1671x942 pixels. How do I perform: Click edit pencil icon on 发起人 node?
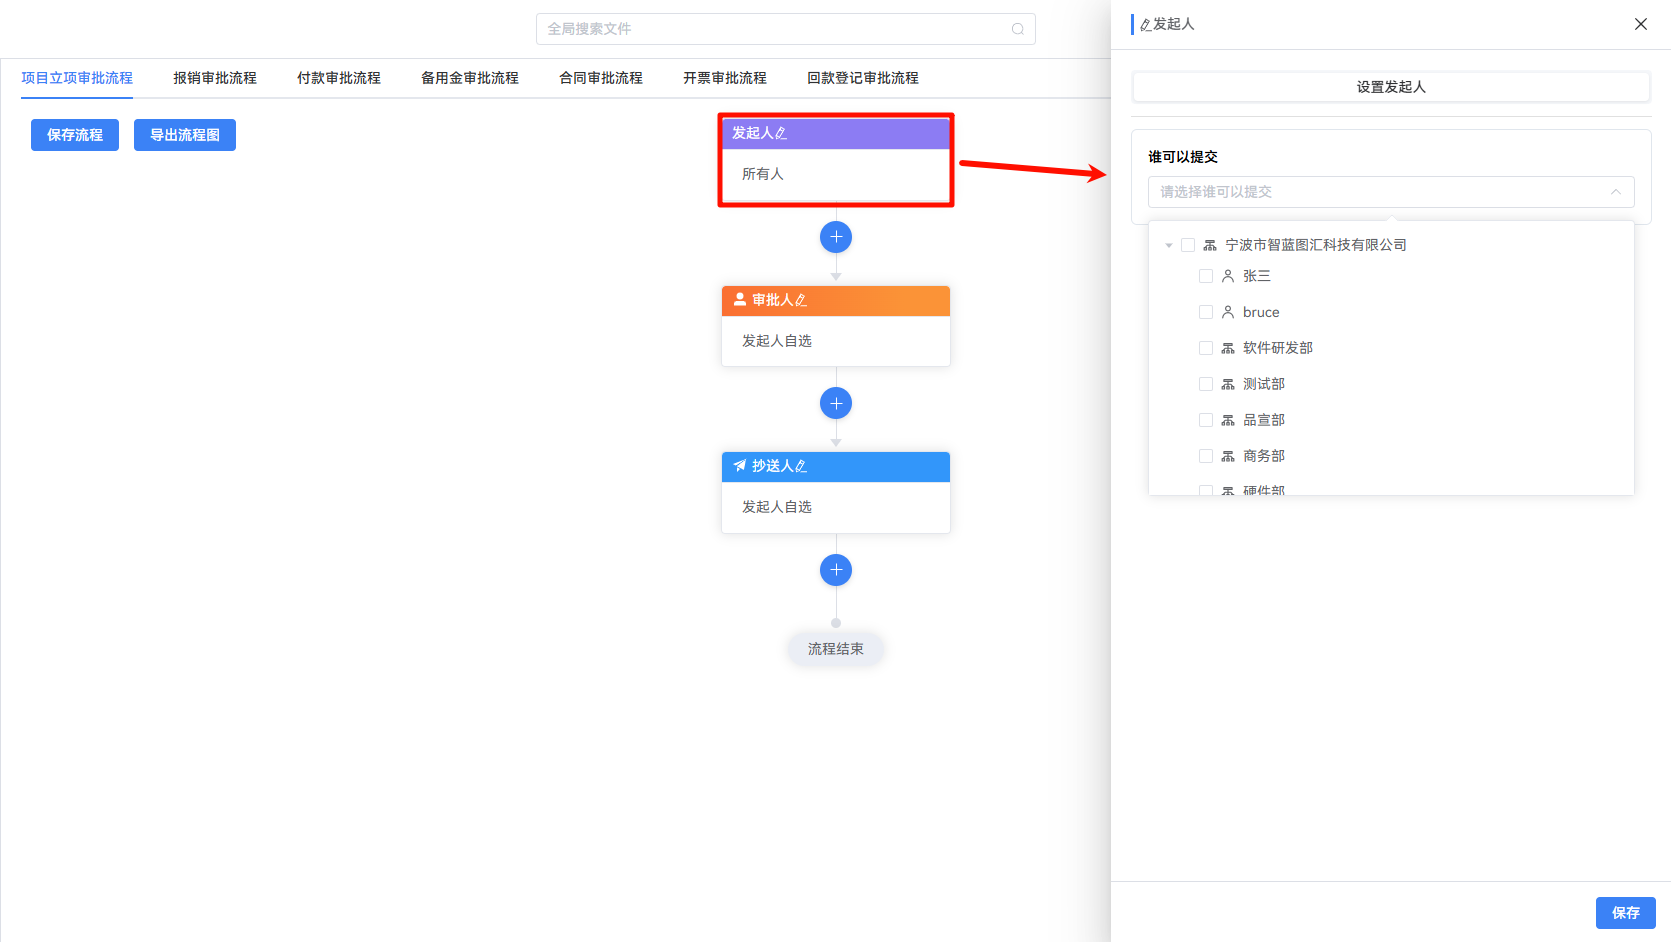tap(781, 133)
